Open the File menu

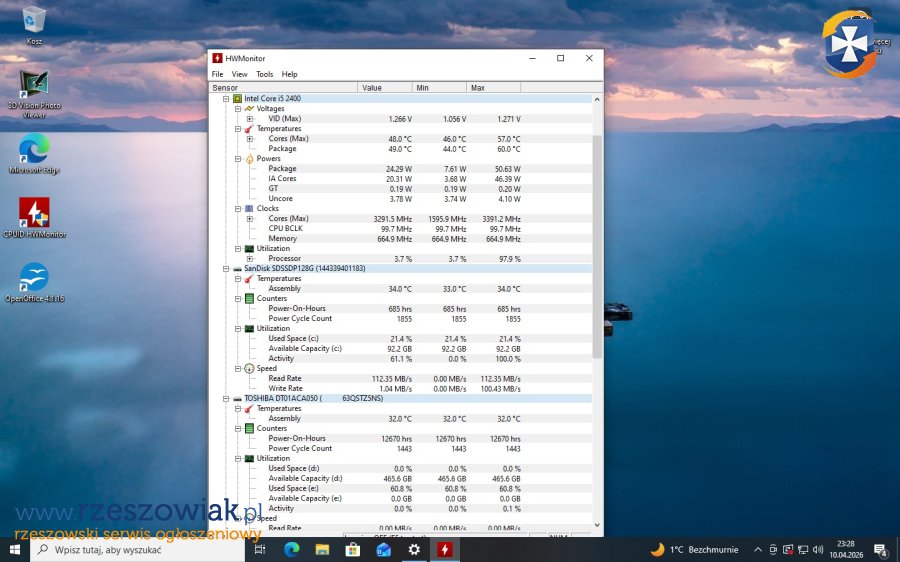click(x=217, y=74)
